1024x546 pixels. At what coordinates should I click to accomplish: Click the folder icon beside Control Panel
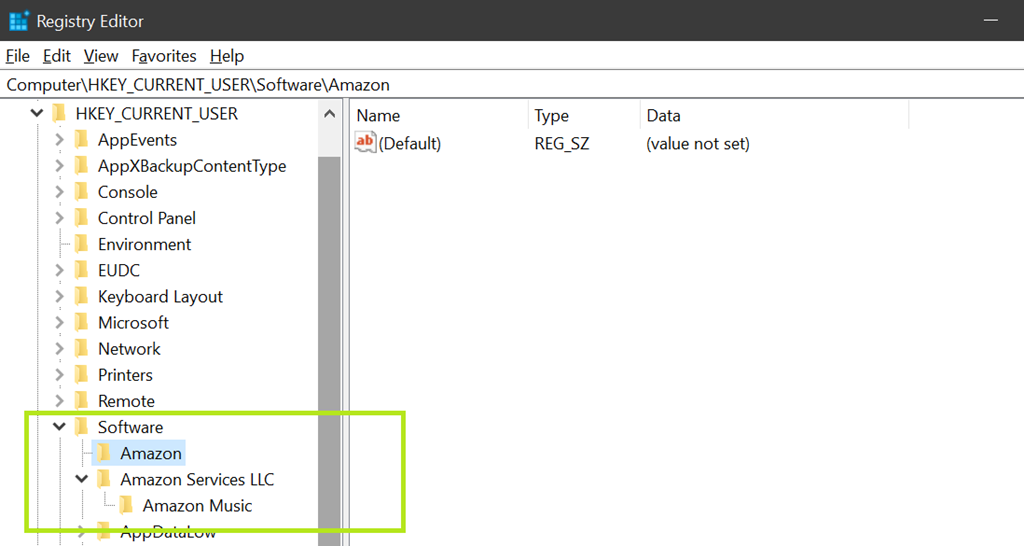point(82,218)
